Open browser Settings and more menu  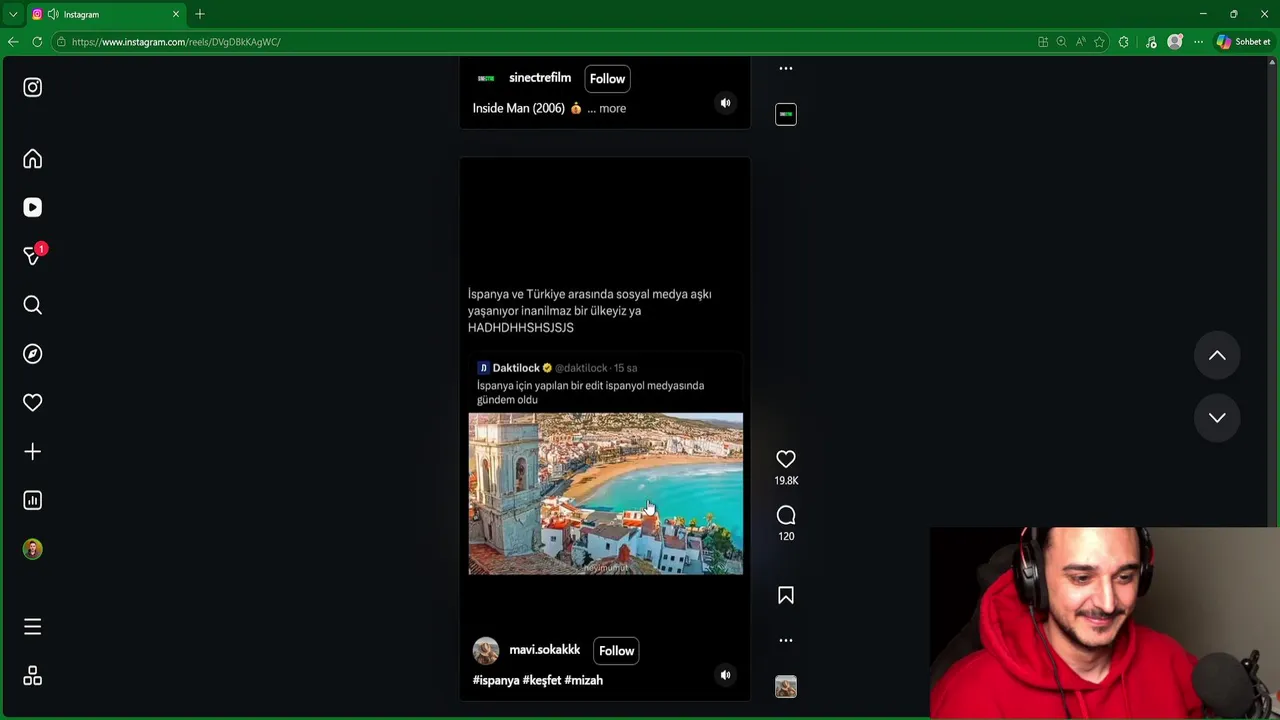pyautogui.click(x=1198, y=42)
